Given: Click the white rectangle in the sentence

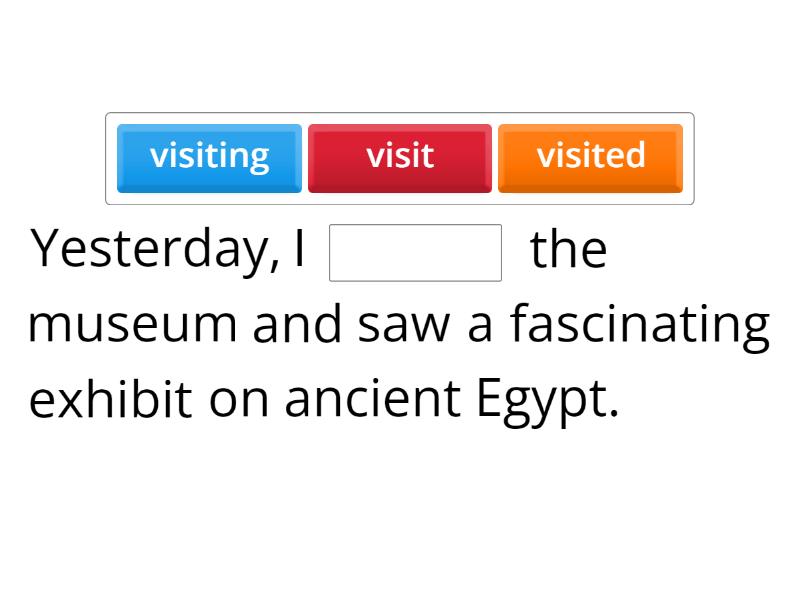Looking at the screenshot, I should 415,252.
